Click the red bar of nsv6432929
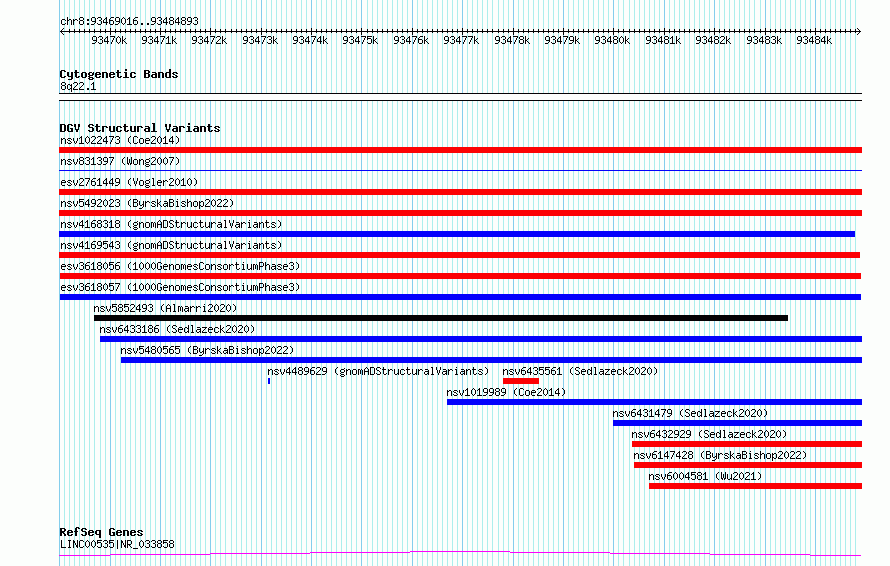 click(x=747, y=444)
